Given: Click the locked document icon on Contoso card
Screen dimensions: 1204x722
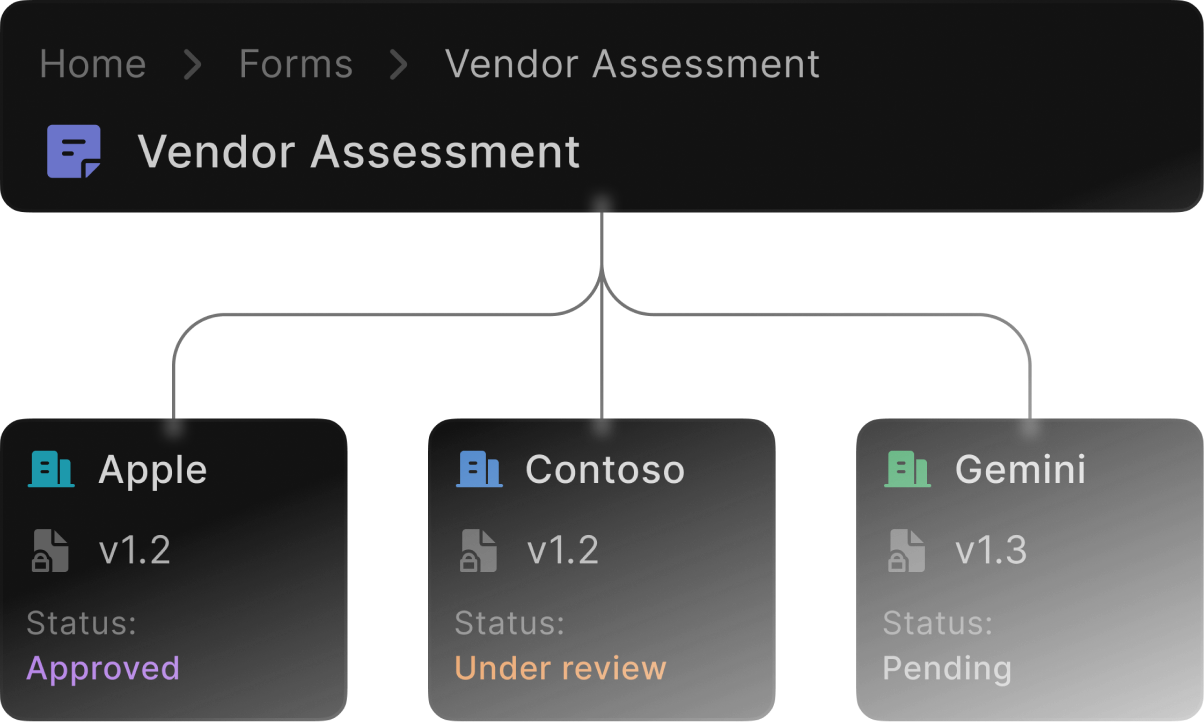Looking at the screenshot, I should click(x=479, y=551).
